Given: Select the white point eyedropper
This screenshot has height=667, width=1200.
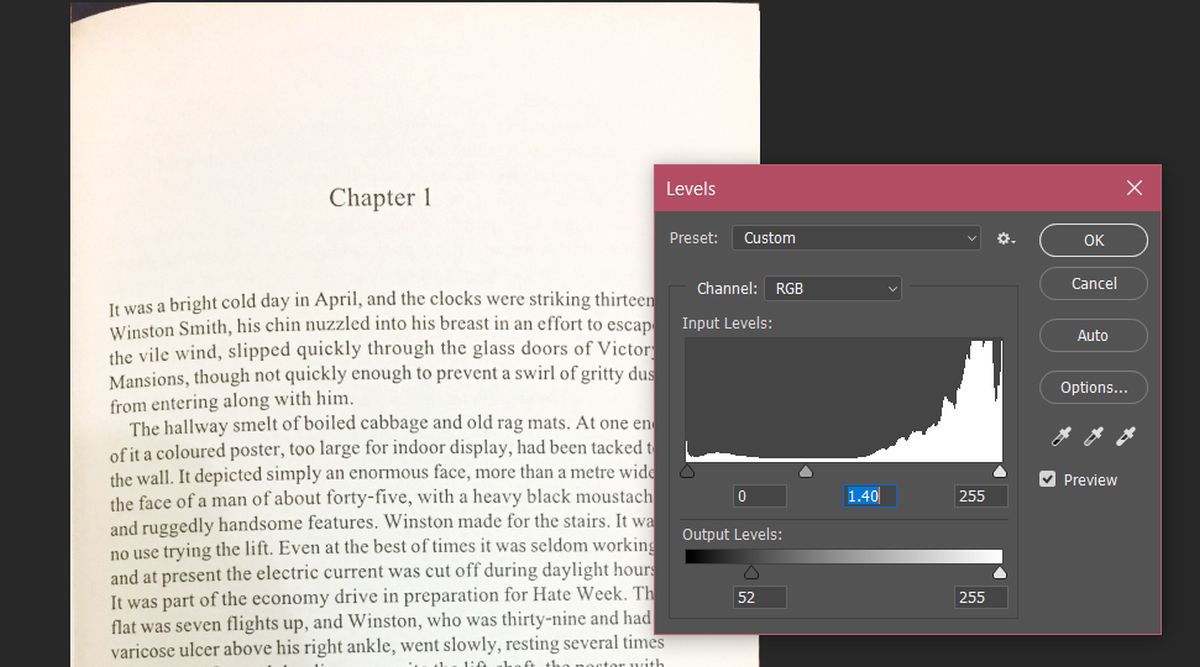Looking at the screenshot, I should tap(1123, 437).
